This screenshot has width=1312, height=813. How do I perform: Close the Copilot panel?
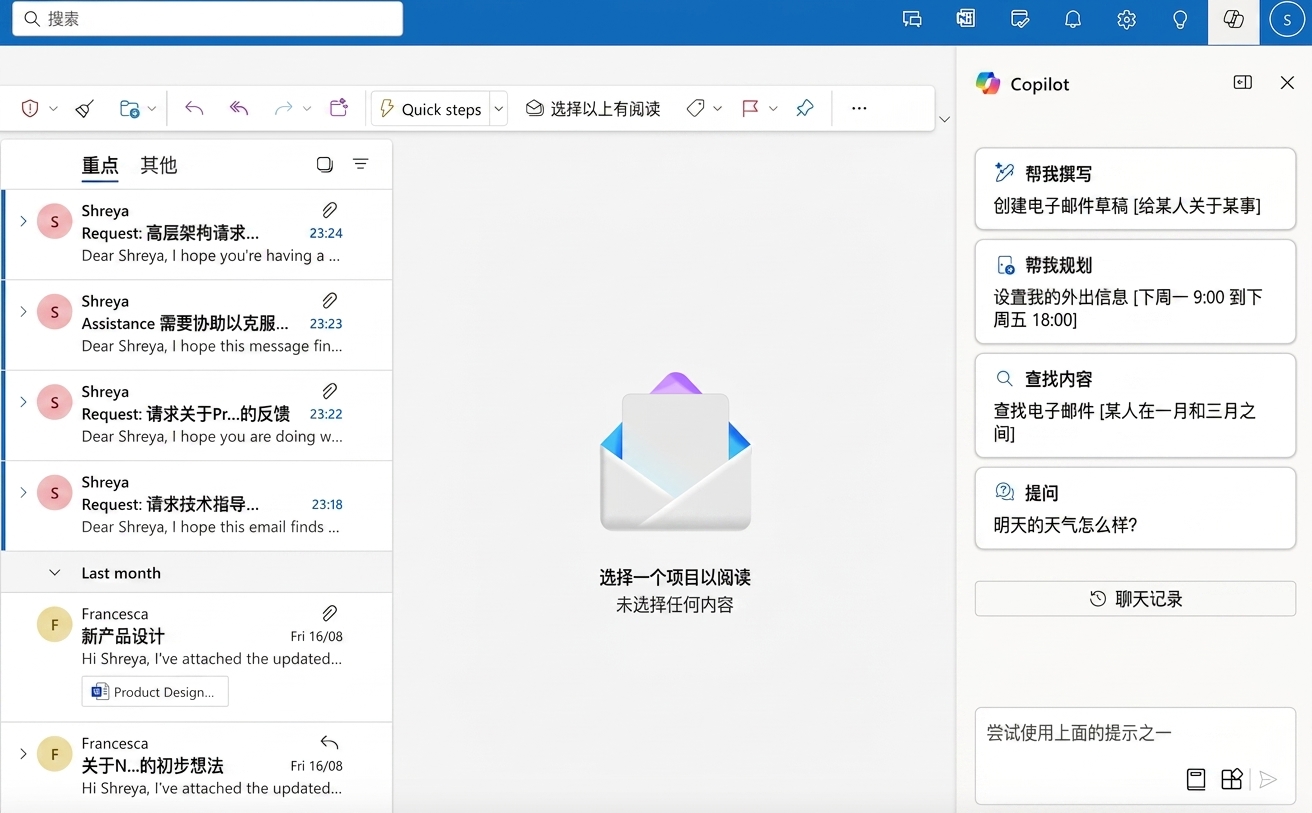[x=1287, y=83]
